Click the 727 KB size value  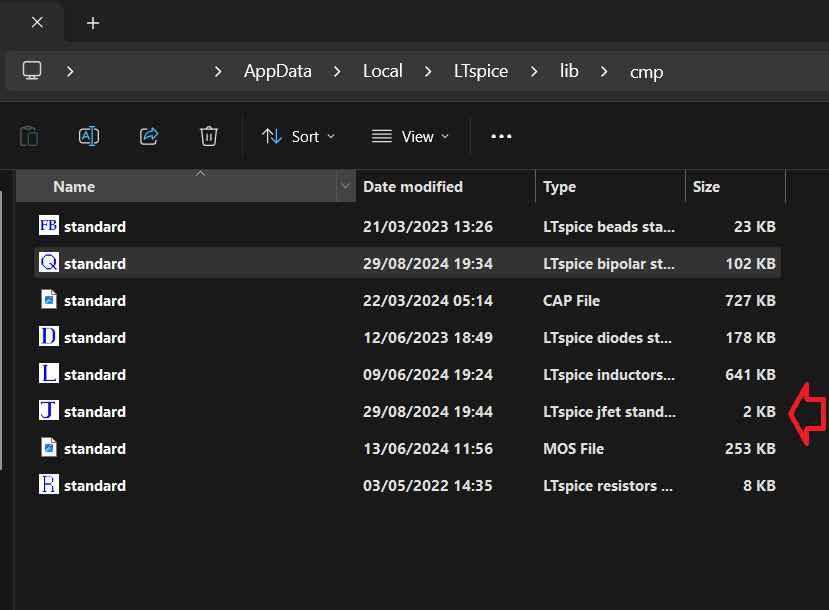[x=750, y=301]
